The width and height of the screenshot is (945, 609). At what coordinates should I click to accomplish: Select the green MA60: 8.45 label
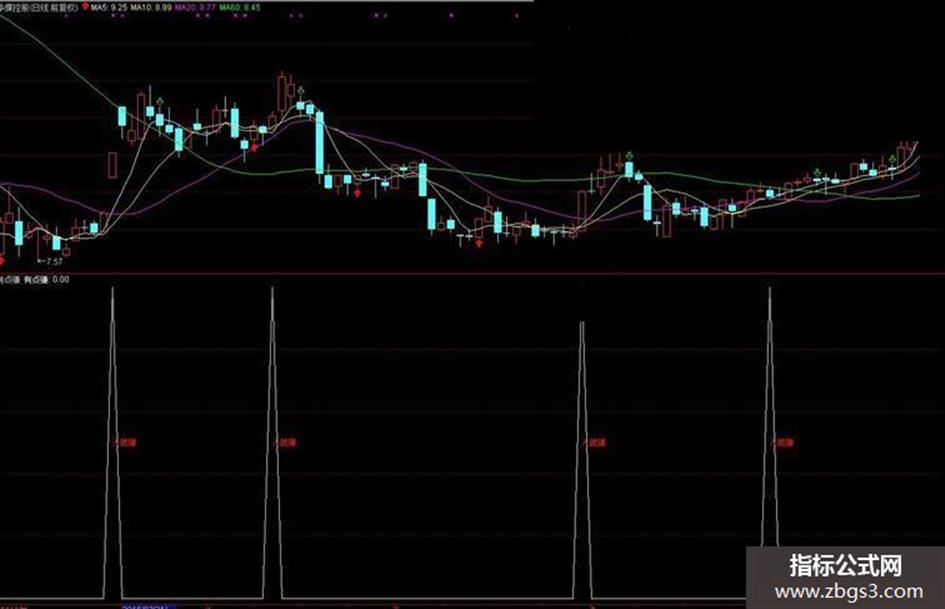tap(240, 7)
